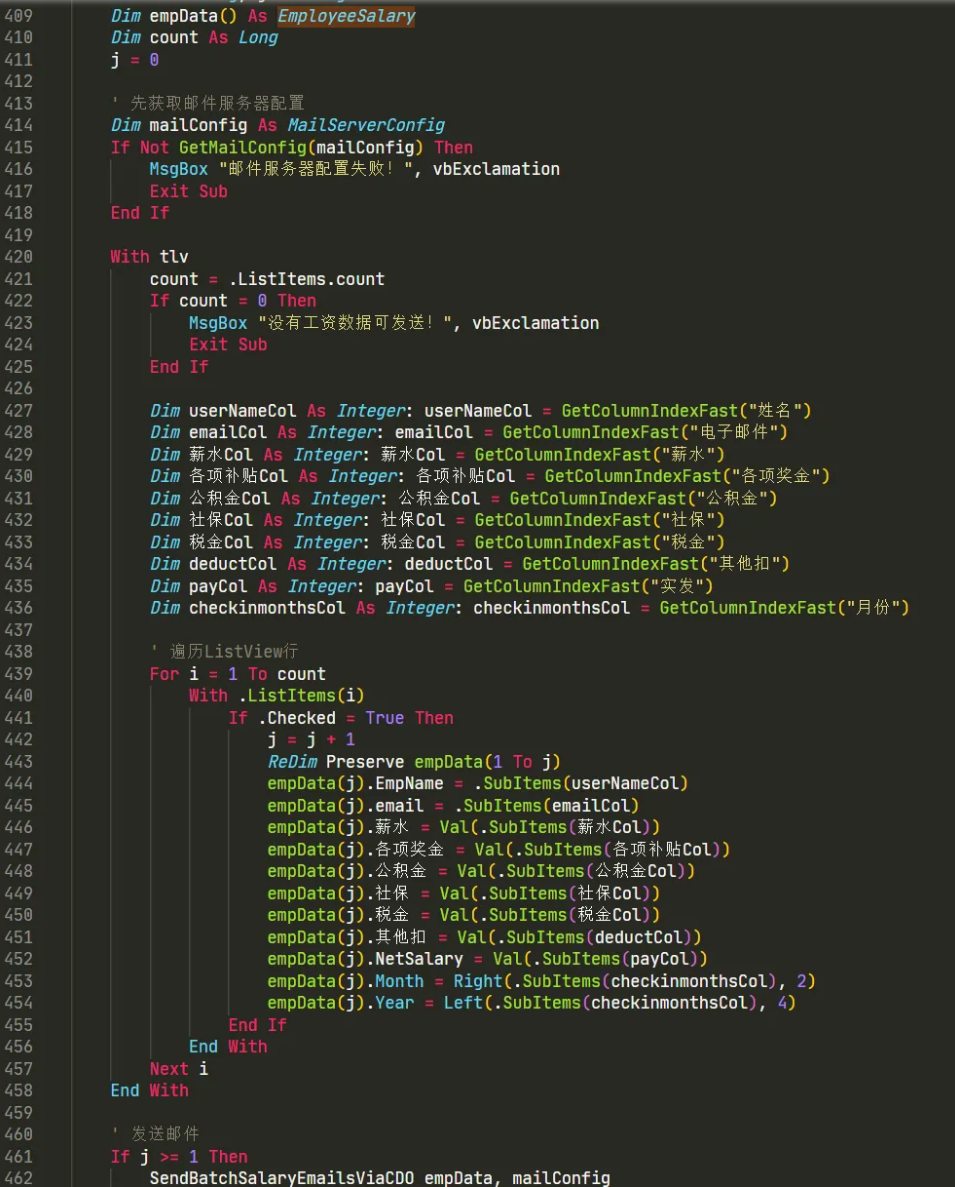Click the Left function call
The width and height of the screenshot is (955, 1187).
click(462, 1002)
